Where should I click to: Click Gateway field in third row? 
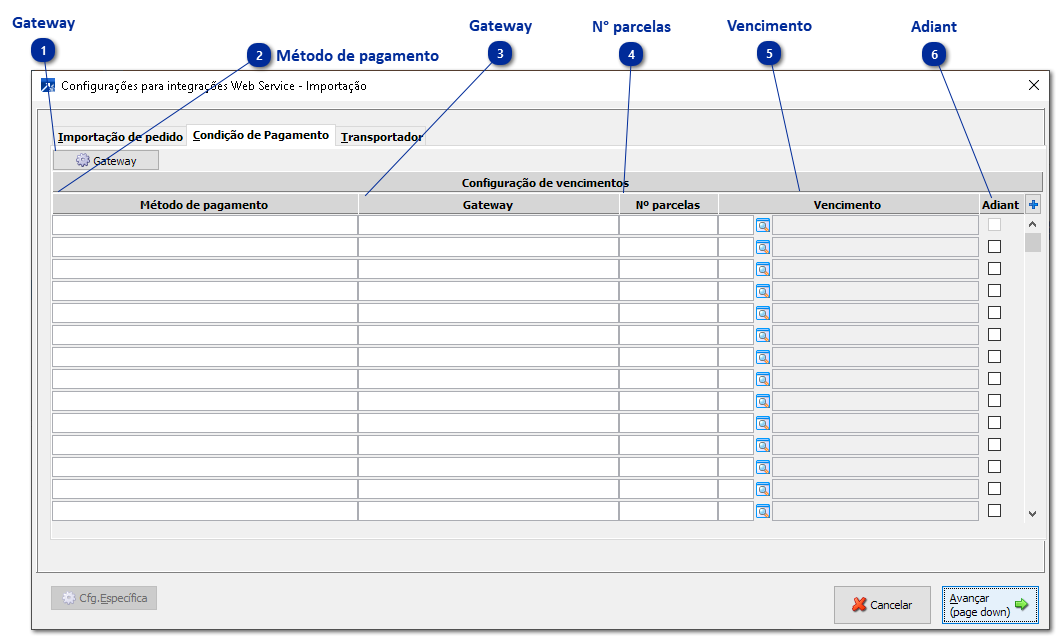(488, 269)
